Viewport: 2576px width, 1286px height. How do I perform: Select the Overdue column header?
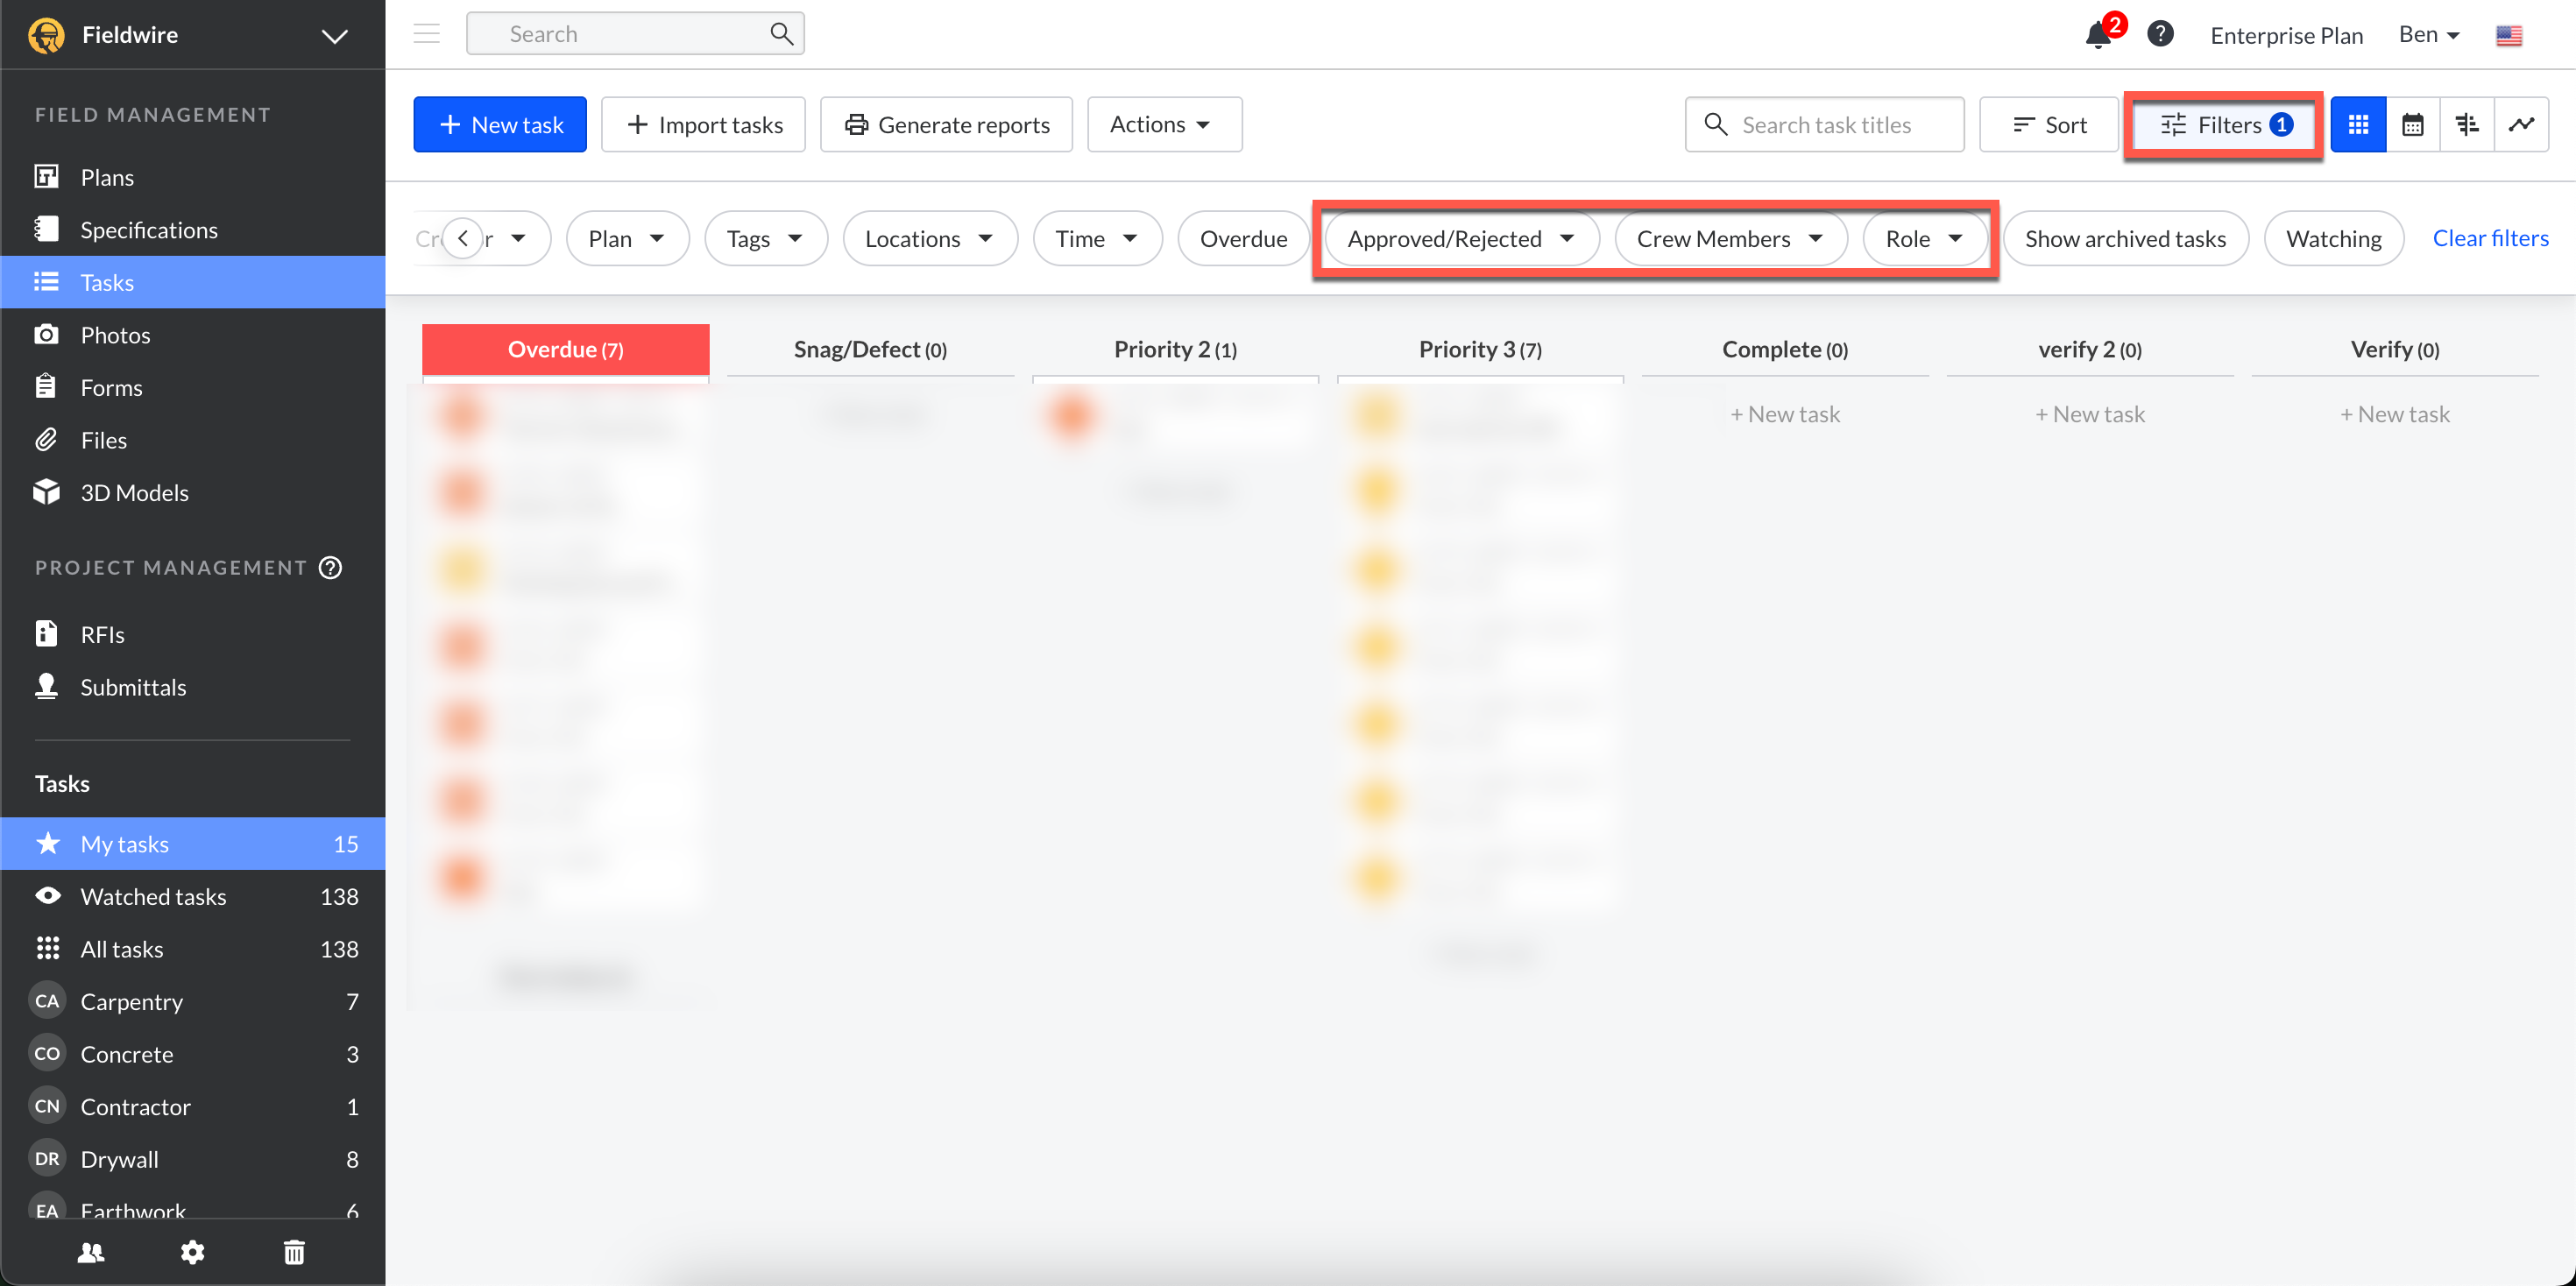[x=566, y=350]
